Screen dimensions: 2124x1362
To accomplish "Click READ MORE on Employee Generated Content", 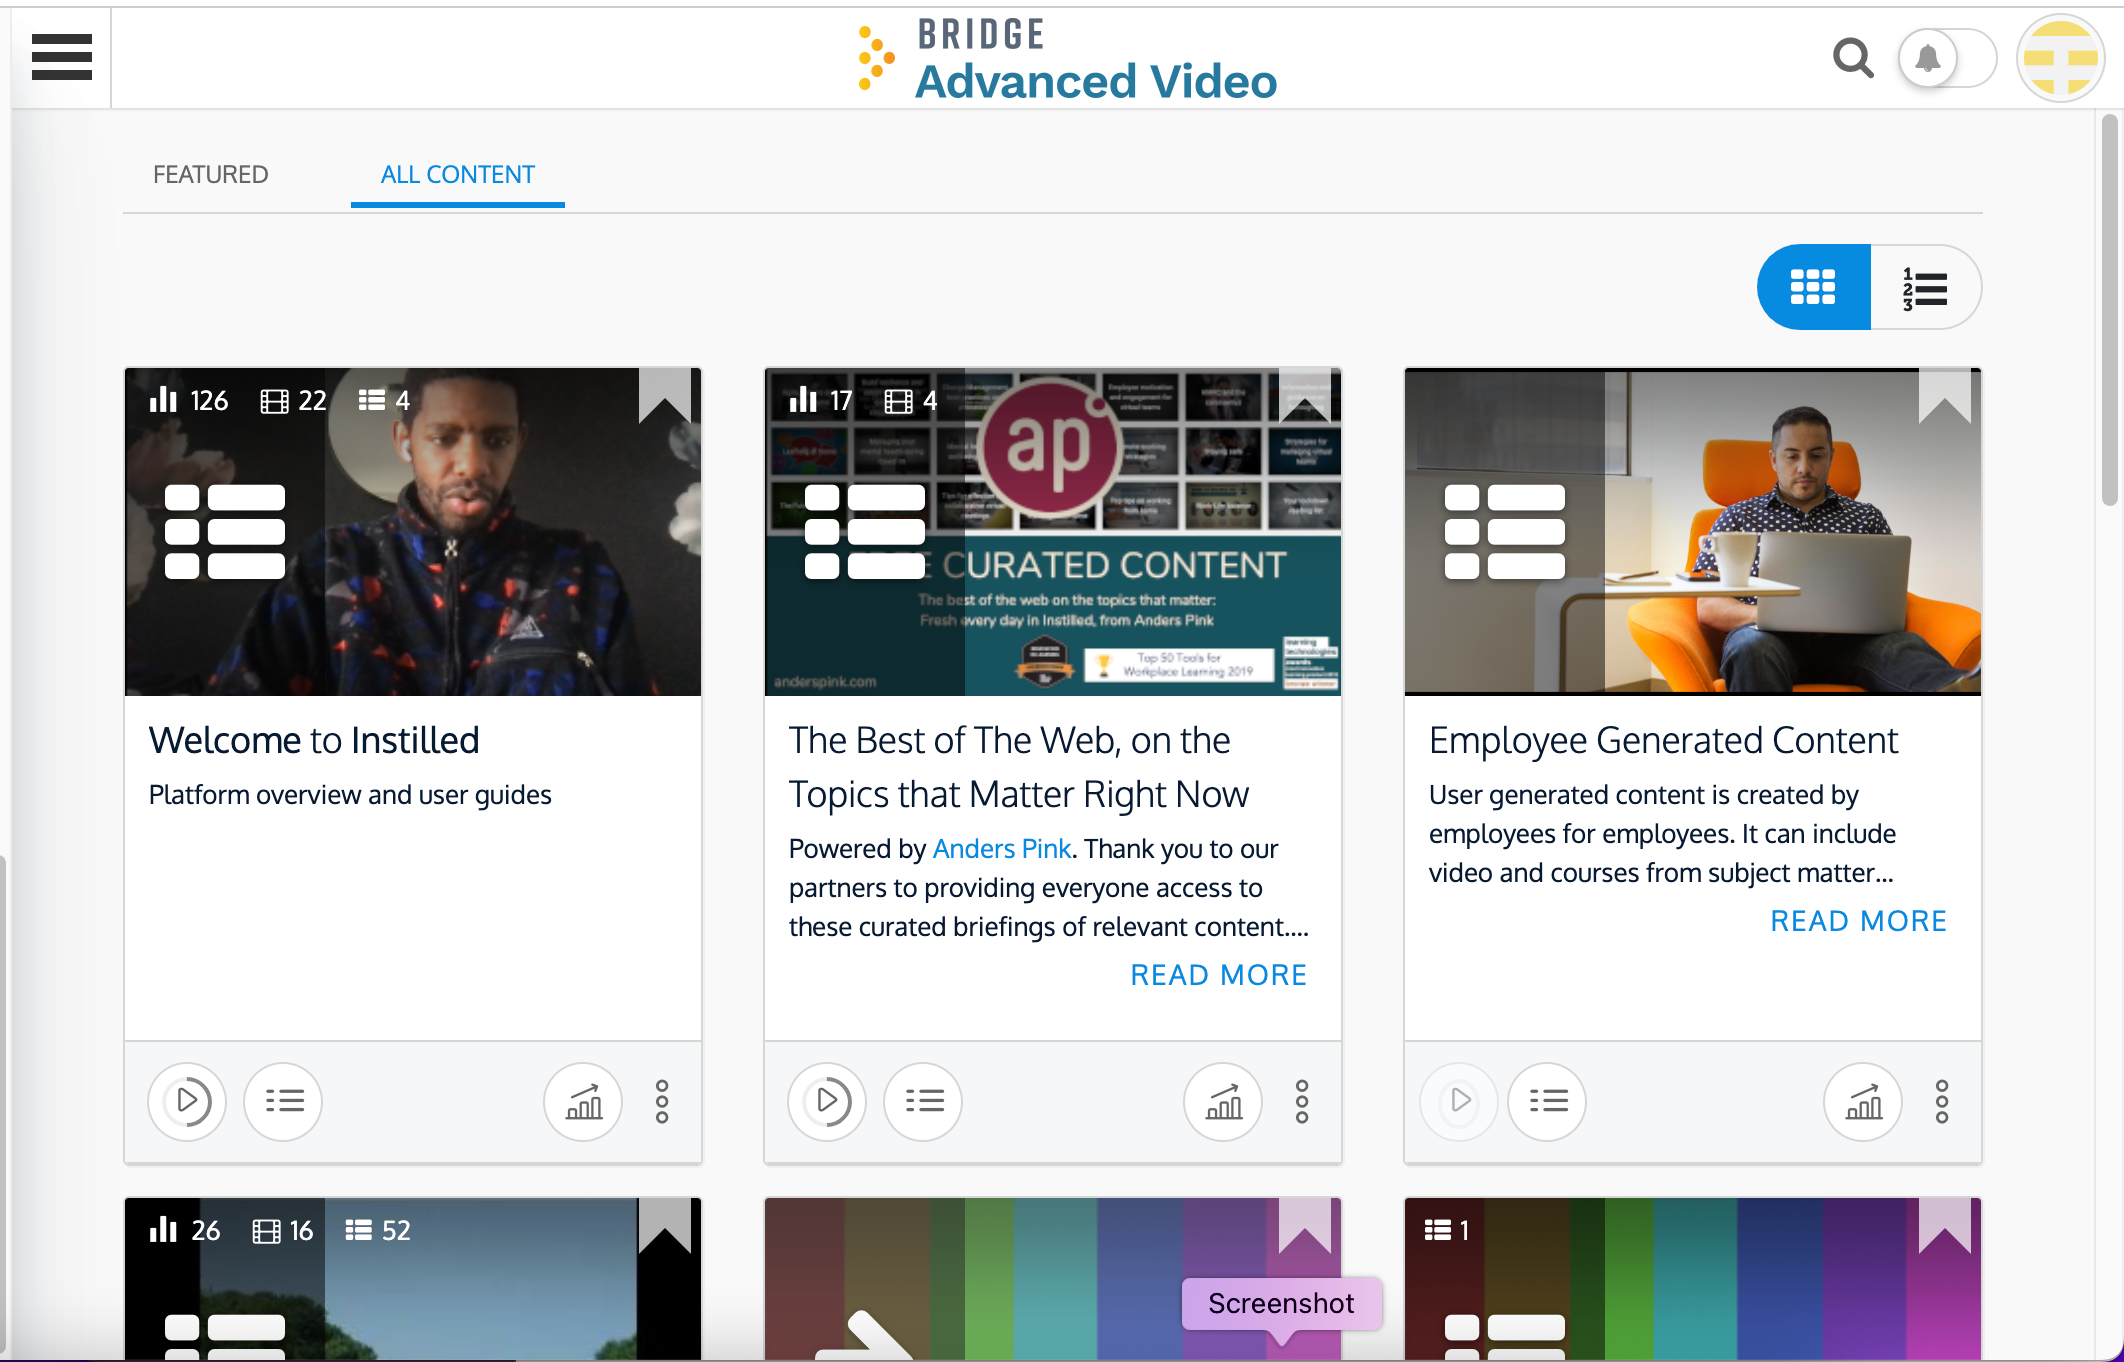I will (x=1858, y=920).
